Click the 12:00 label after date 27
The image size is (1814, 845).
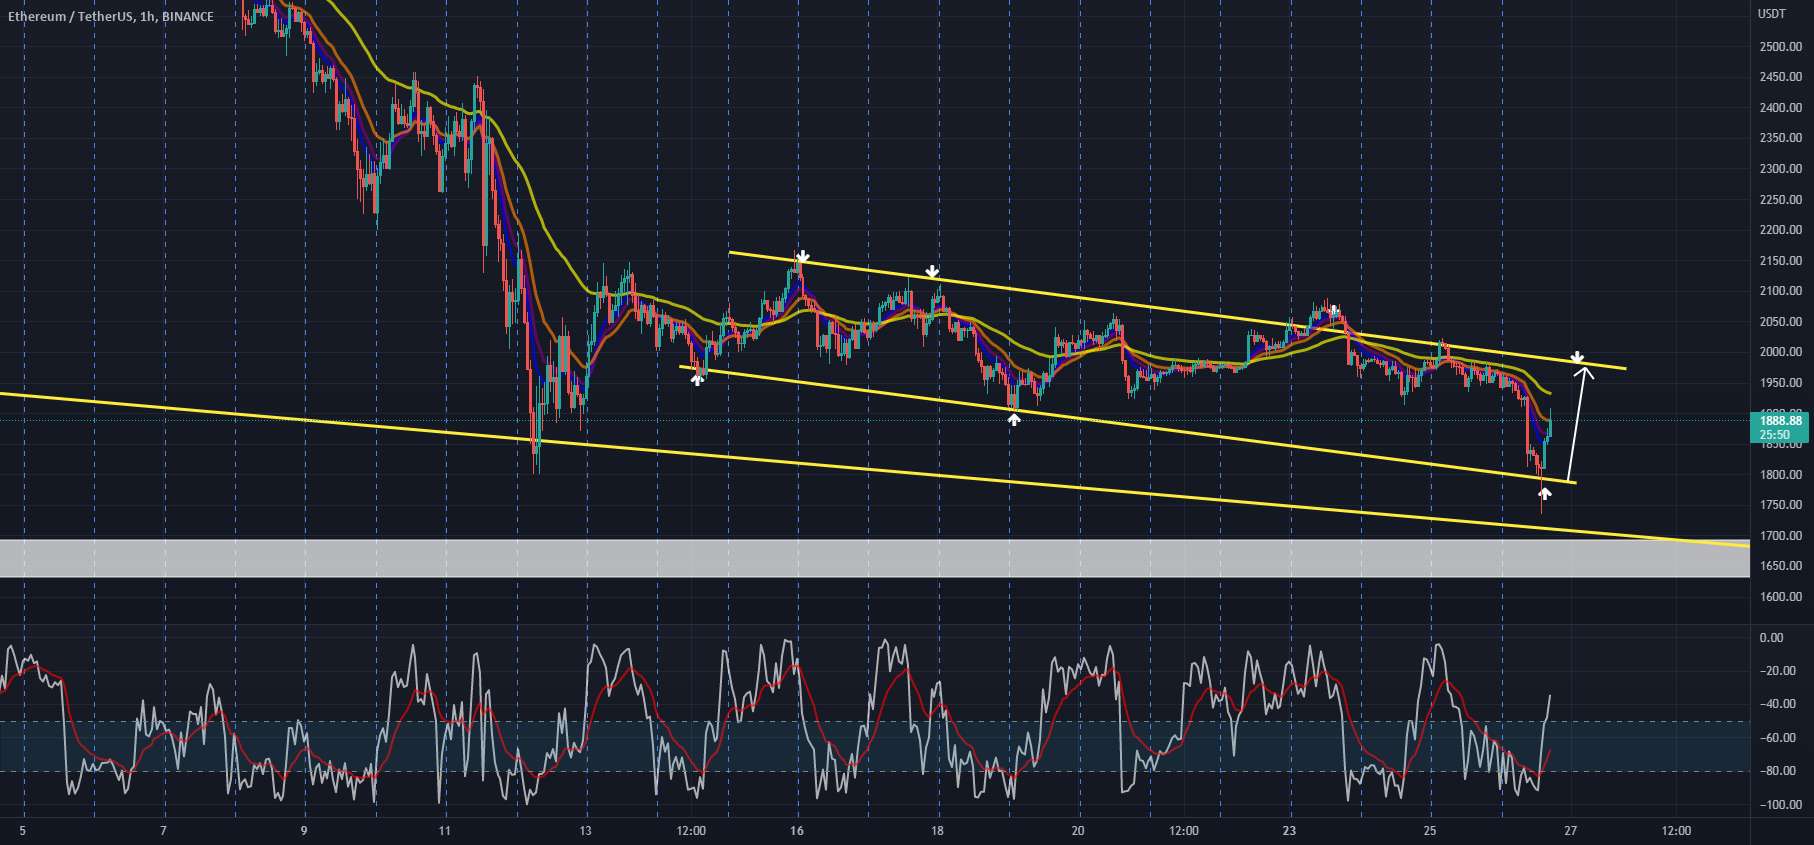point(1676,831)
